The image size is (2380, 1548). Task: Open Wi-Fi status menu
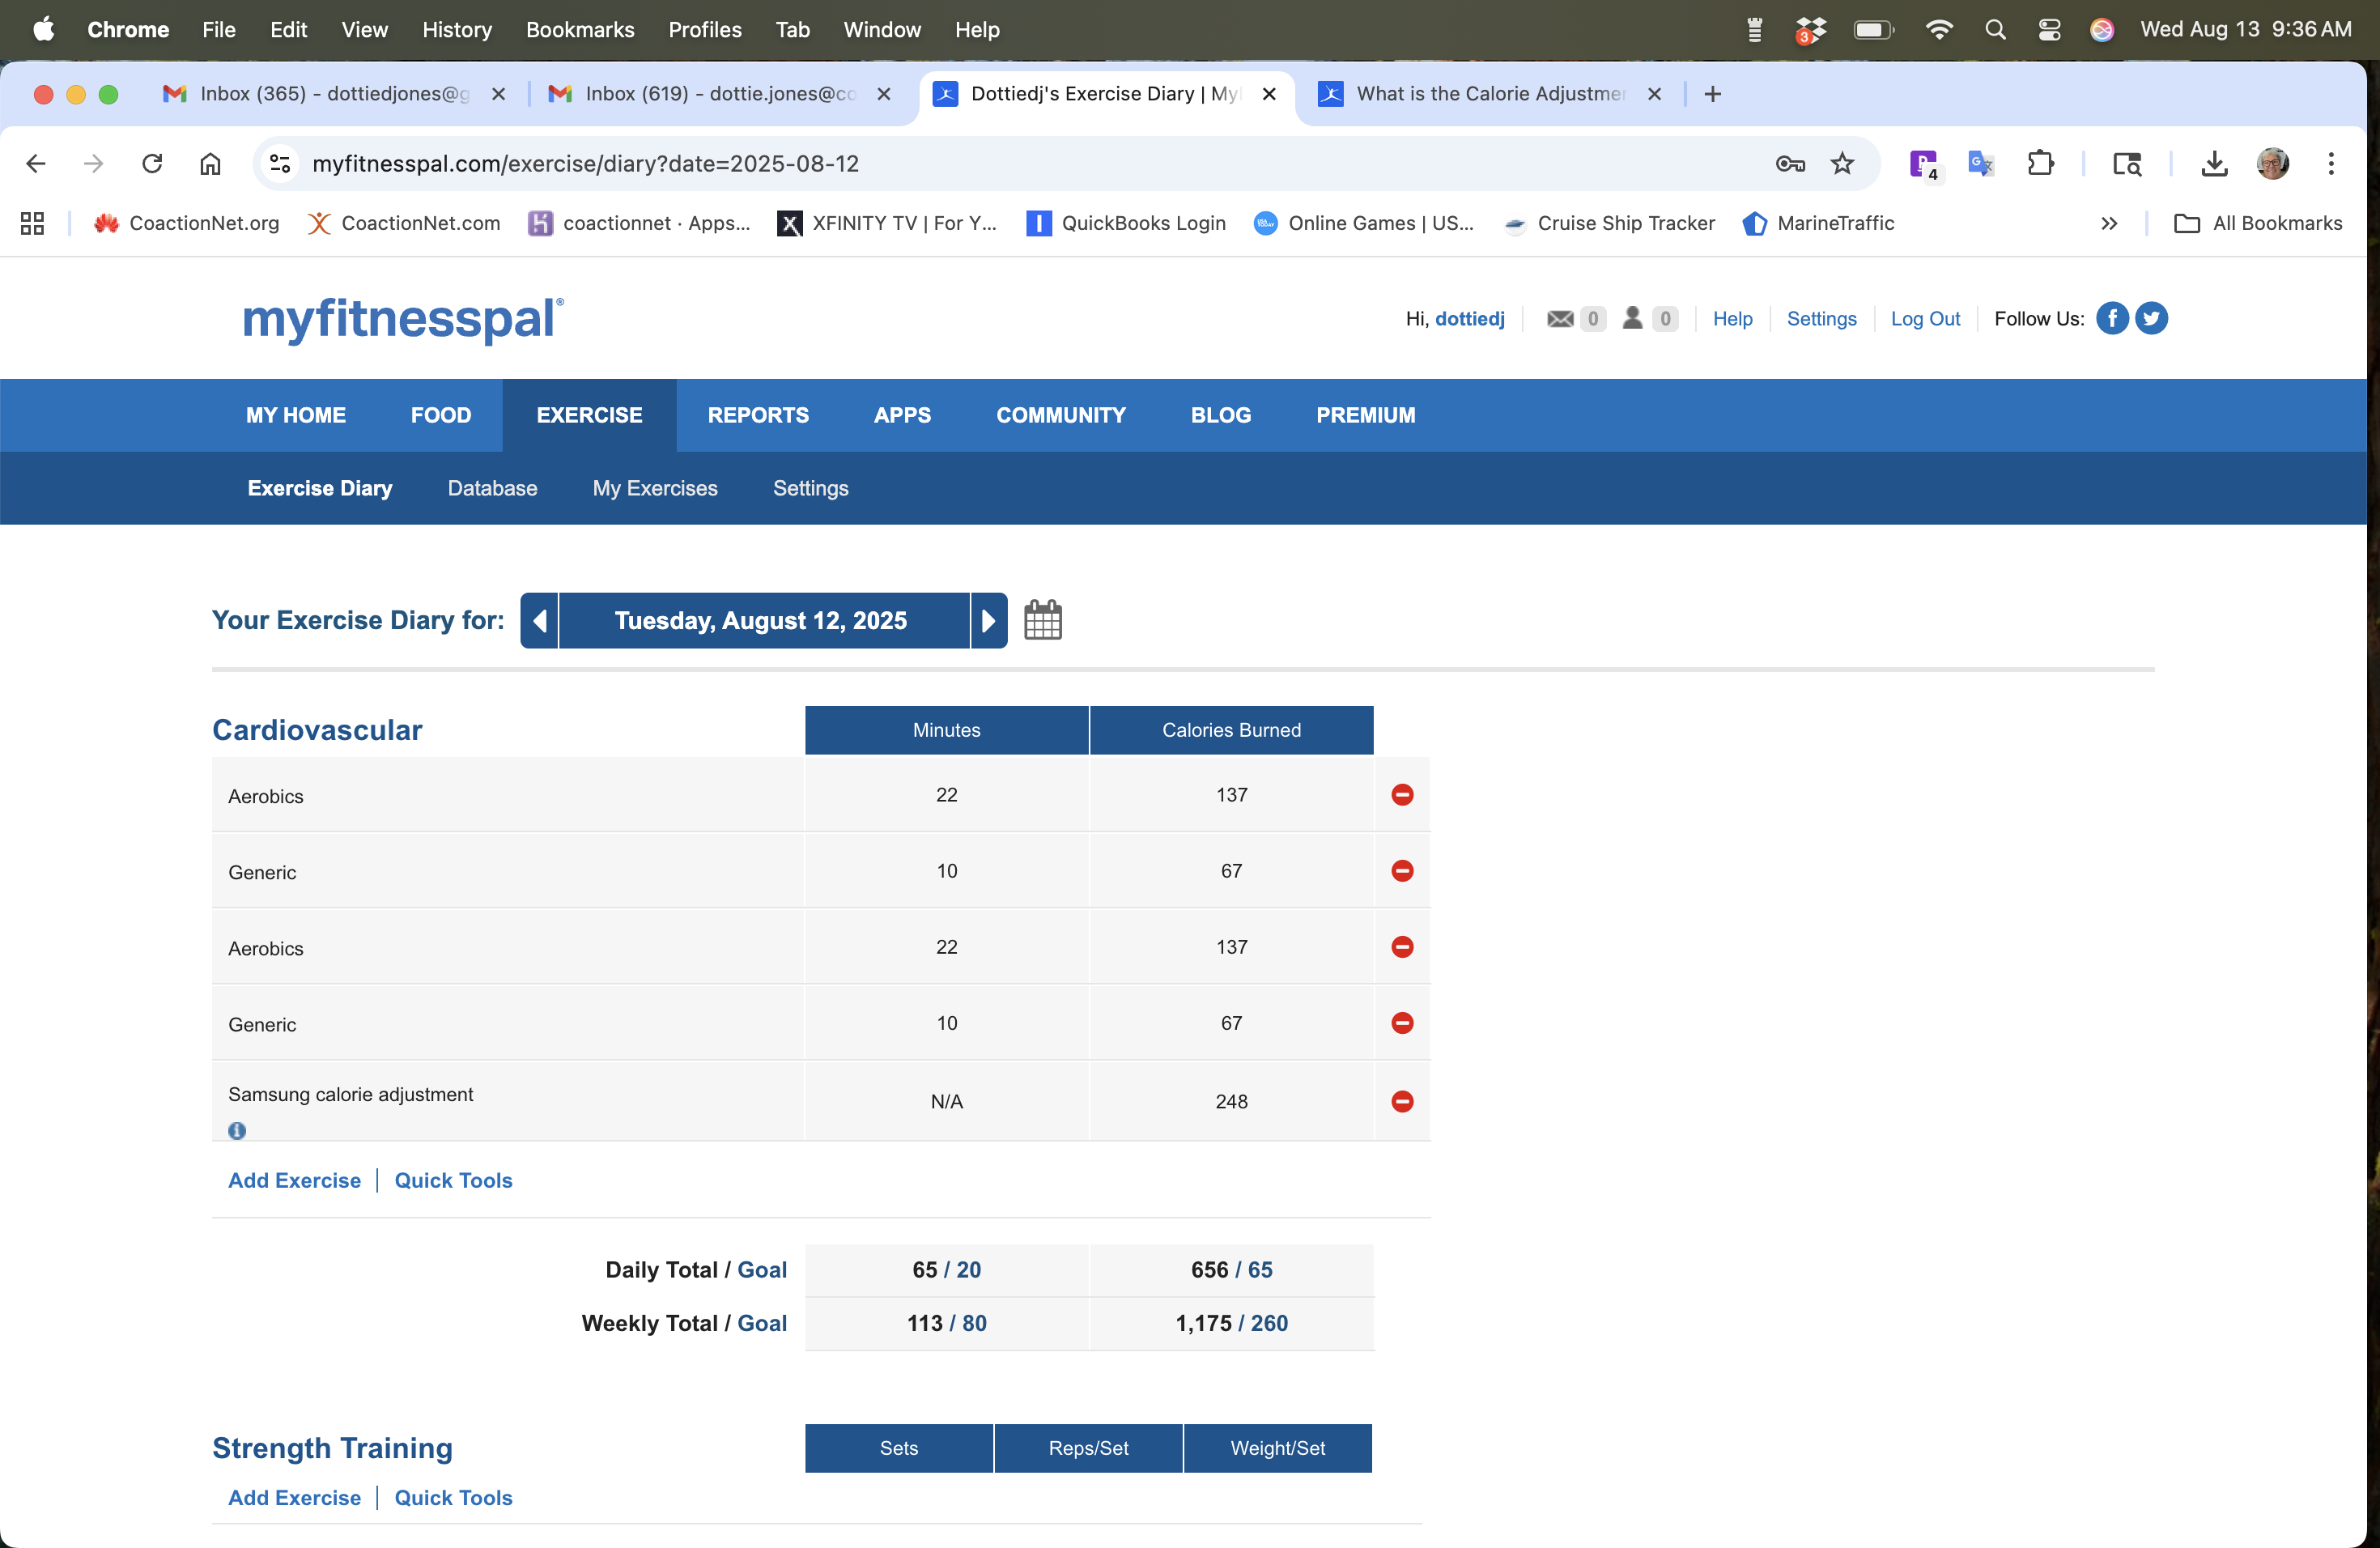(1938, 30)
